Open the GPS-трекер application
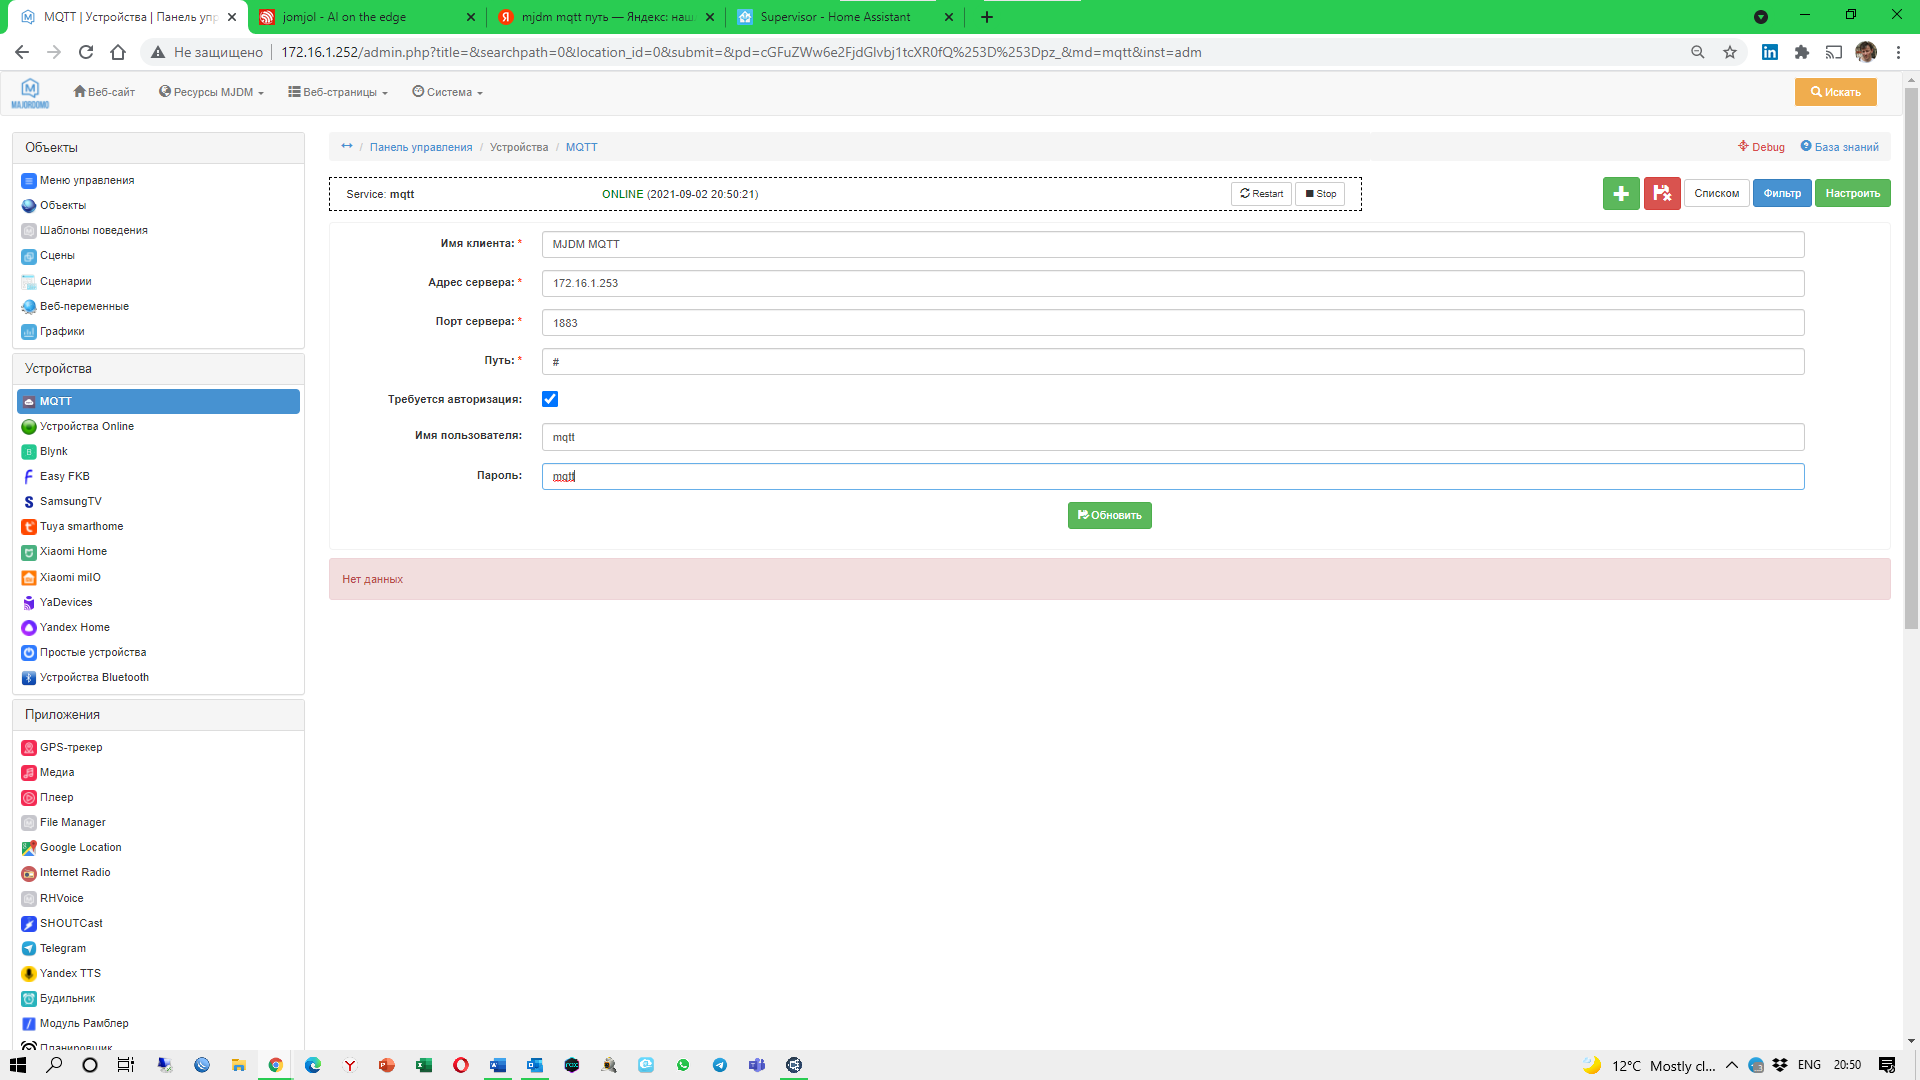Viewport: 1920px width, 1080px height. (70, 747)
